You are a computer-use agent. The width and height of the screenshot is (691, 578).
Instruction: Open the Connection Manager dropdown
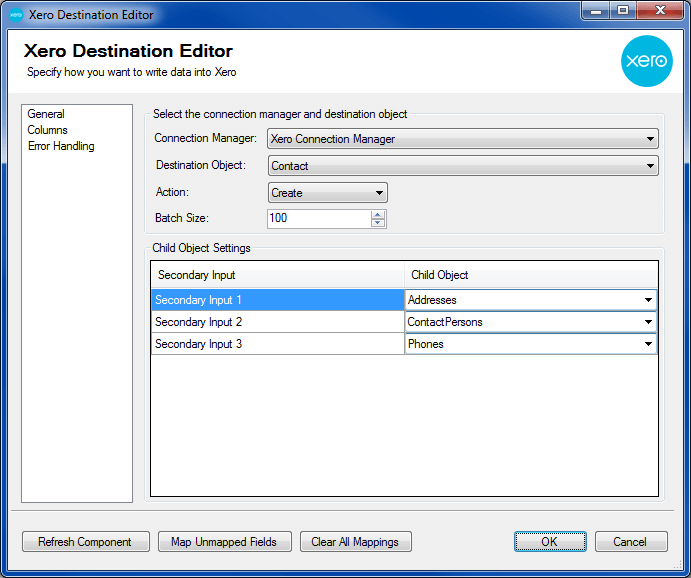click(x=463, y=139)
